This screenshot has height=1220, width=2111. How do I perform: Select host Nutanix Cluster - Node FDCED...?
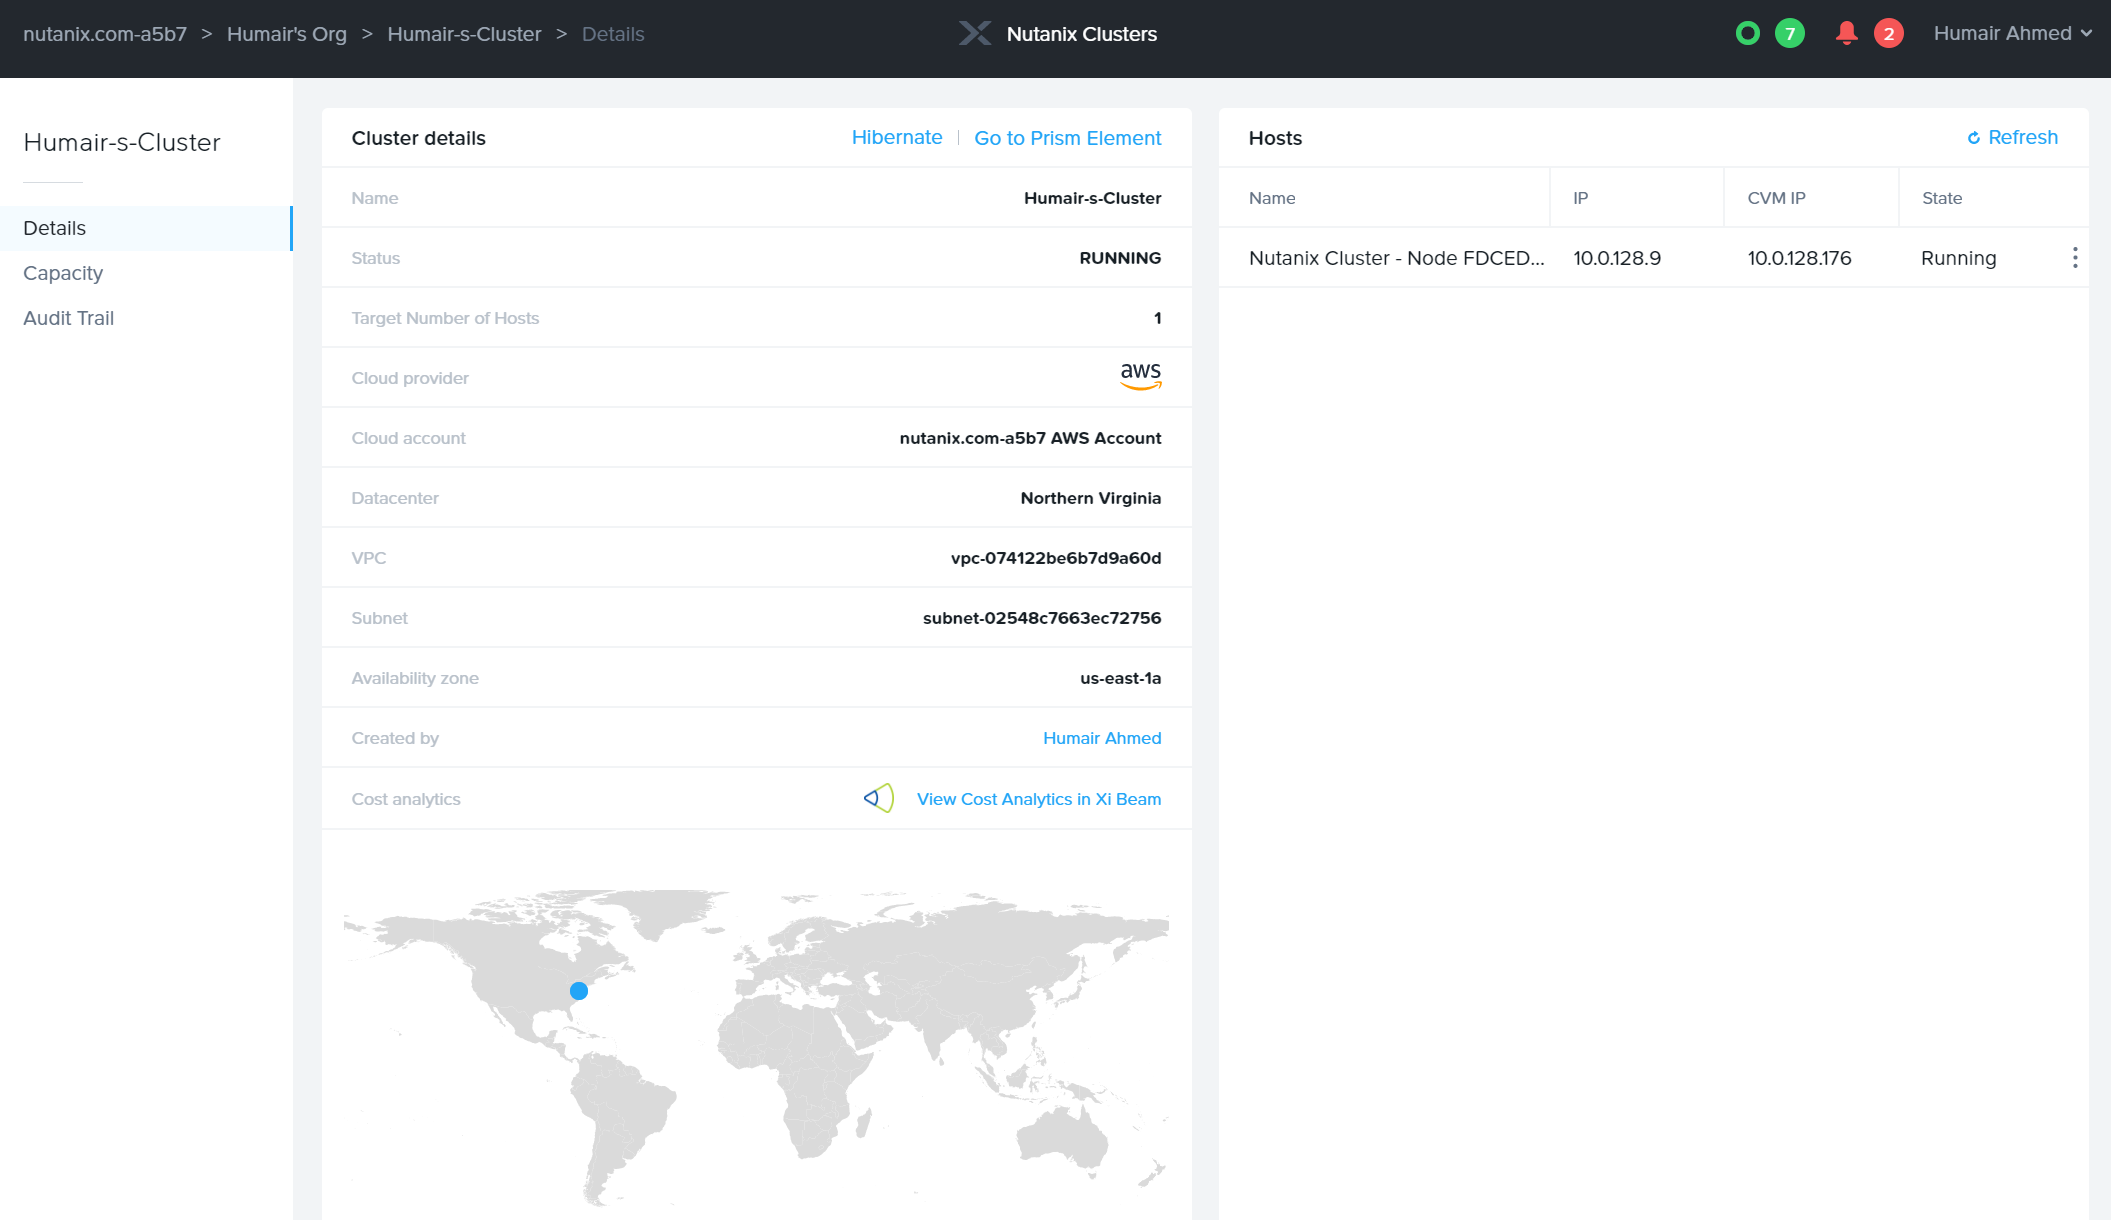1396,258
